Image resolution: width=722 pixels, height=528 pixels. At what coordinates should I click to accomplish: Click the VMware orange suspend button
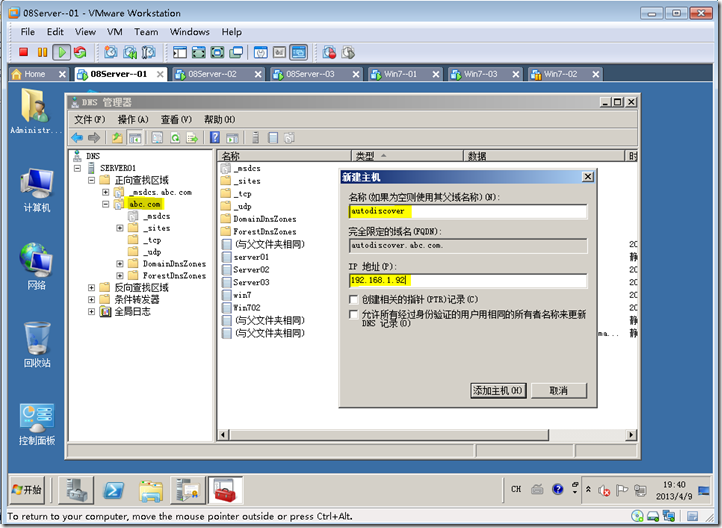tap(42, 52)
